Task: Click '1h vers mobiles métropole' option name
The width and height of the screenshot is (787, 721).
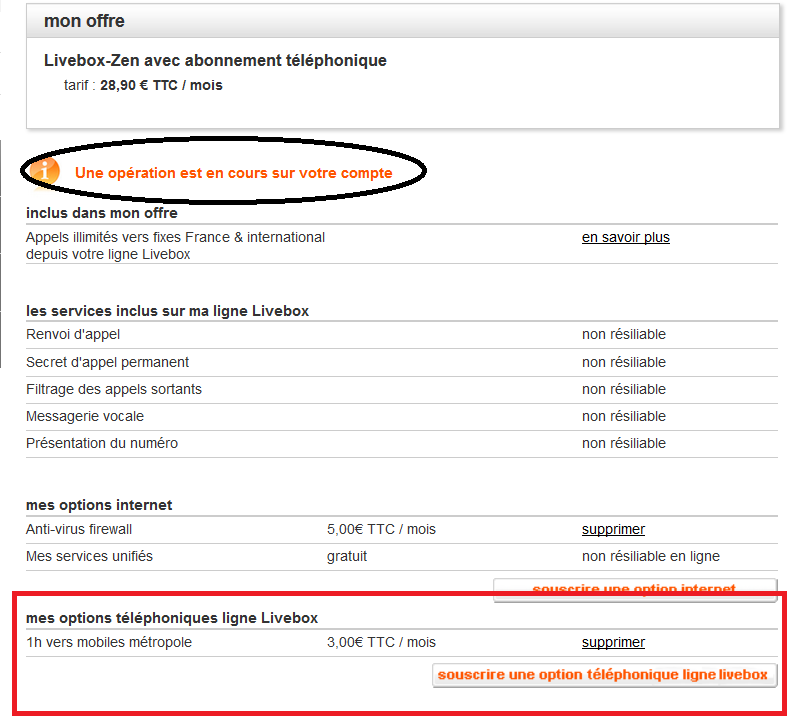Action: click(x=109, y=642)
